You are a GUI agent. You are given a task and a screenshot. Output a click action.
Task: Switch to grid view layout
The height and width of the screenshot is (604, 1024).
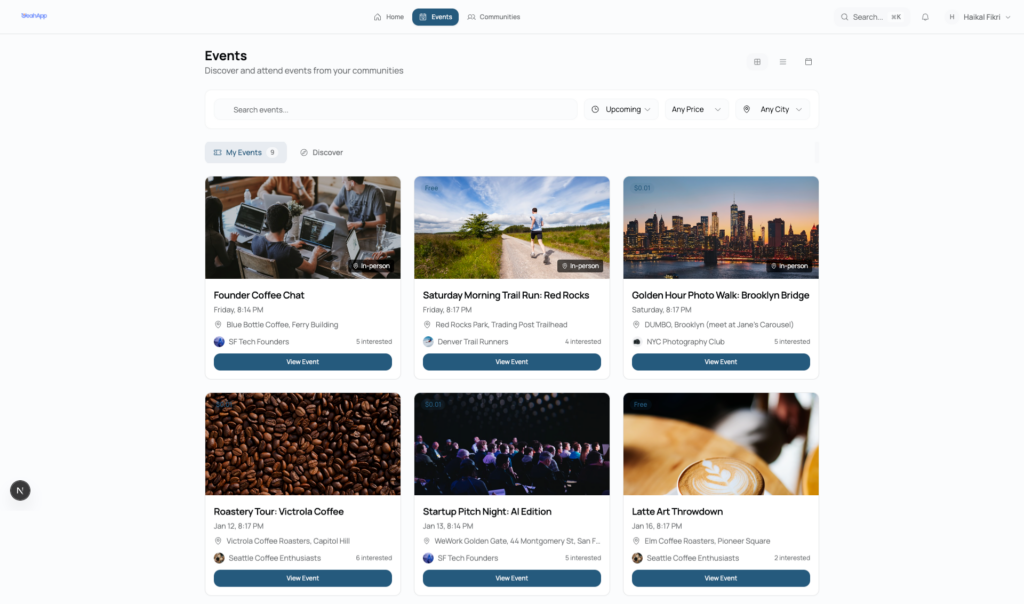click(x=757, y=62)
